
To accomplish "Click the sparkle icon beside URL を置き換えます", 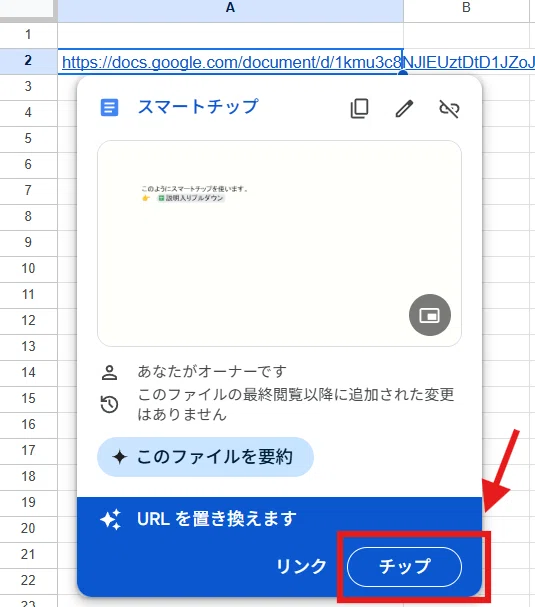I will 111,520.
